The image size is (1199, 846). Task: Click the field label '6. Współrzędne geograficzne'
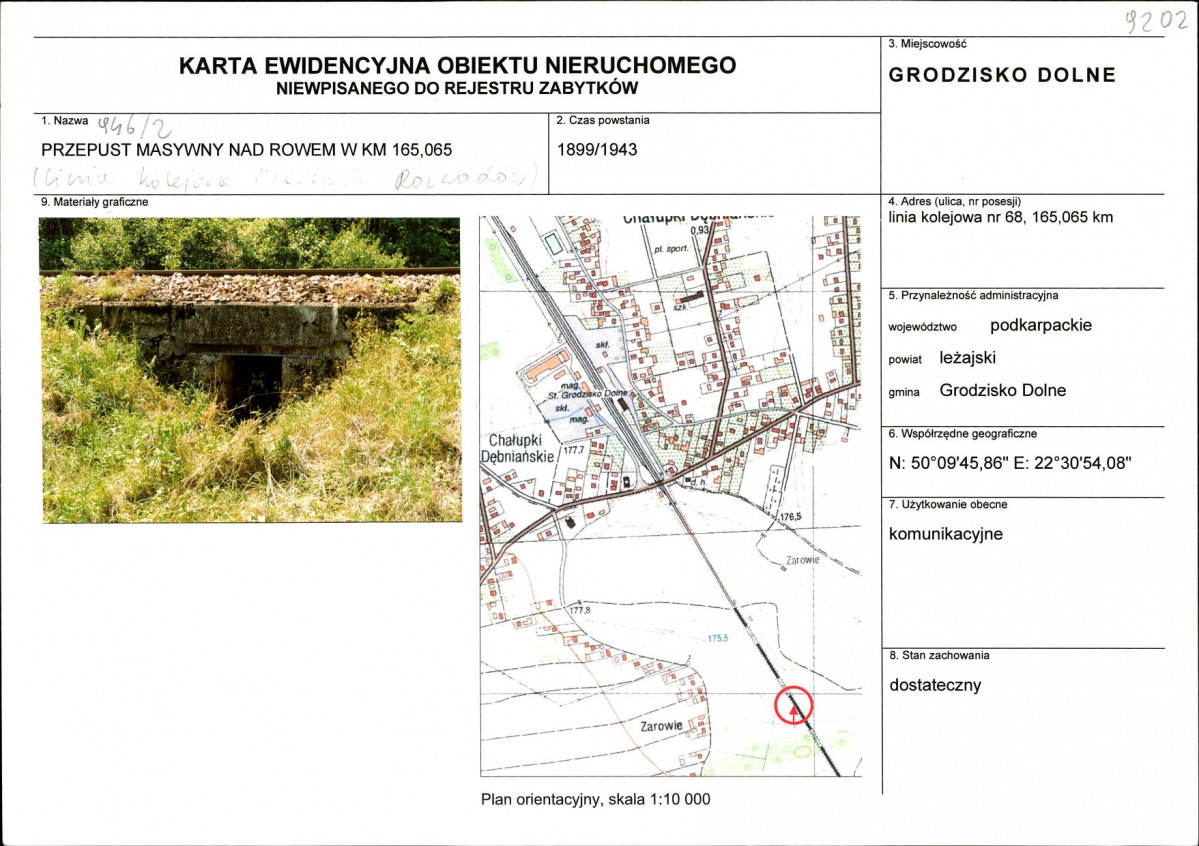click(962, 434)
